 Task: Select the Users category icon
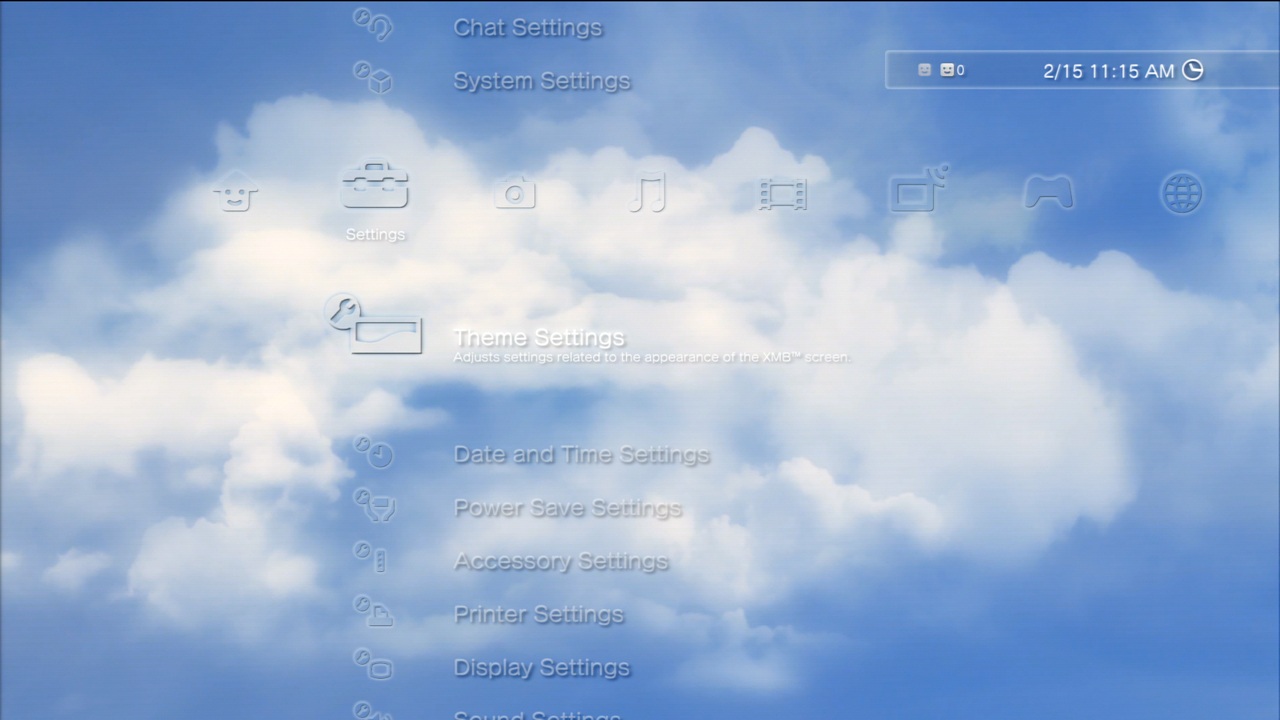click(x=236, y=190)
